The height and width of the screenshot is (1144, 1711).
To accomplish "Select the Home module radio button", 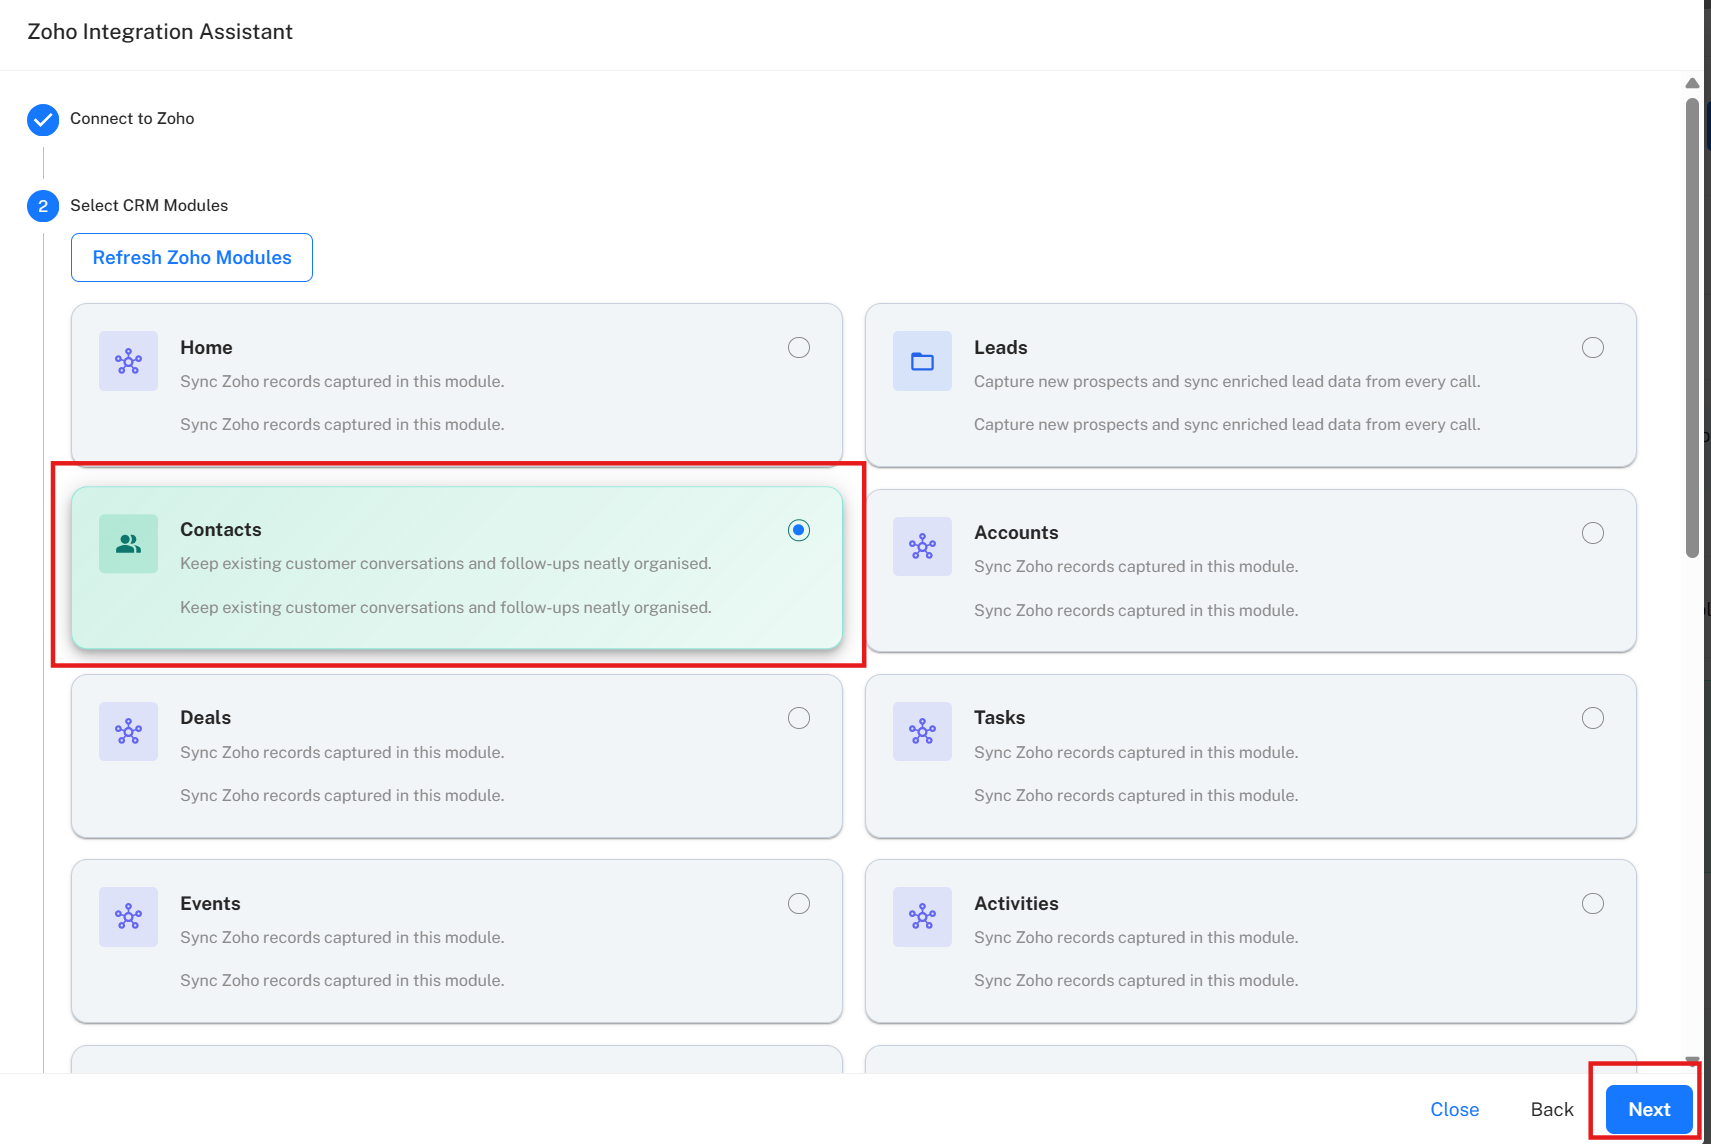I will point(799,348).
